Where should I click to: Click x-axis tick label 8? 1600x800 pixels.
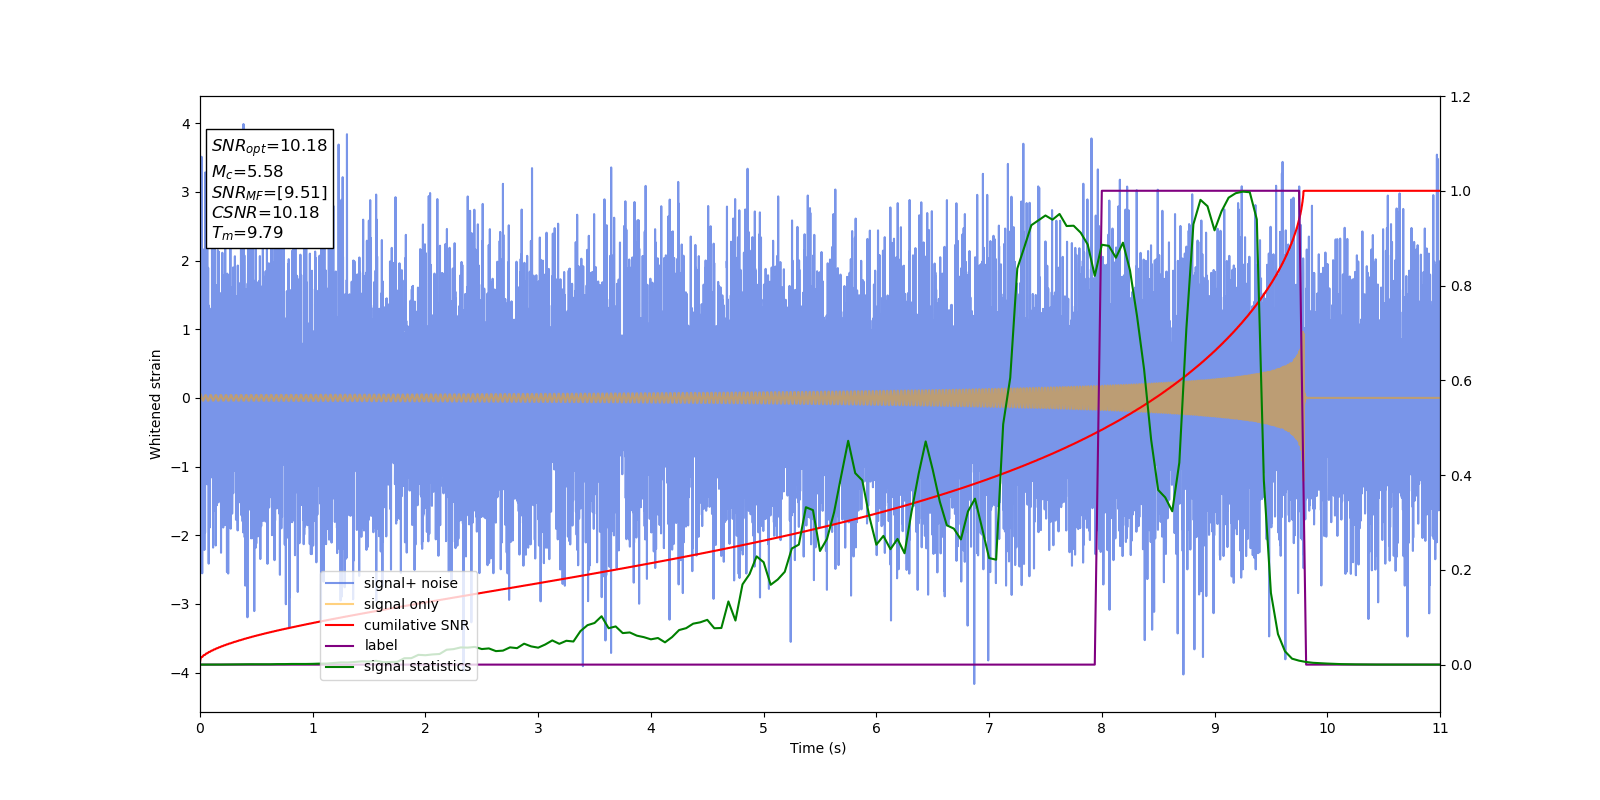click(1102, 728)
